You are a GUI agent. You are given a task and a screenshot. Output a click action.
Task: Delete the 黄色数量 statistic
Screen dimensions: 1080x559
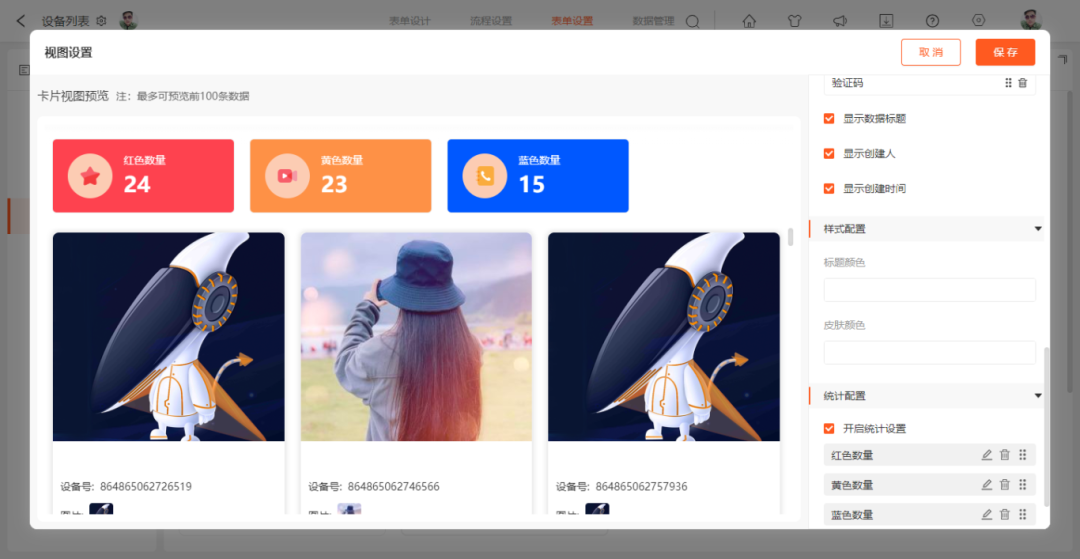coord(1005,485)
